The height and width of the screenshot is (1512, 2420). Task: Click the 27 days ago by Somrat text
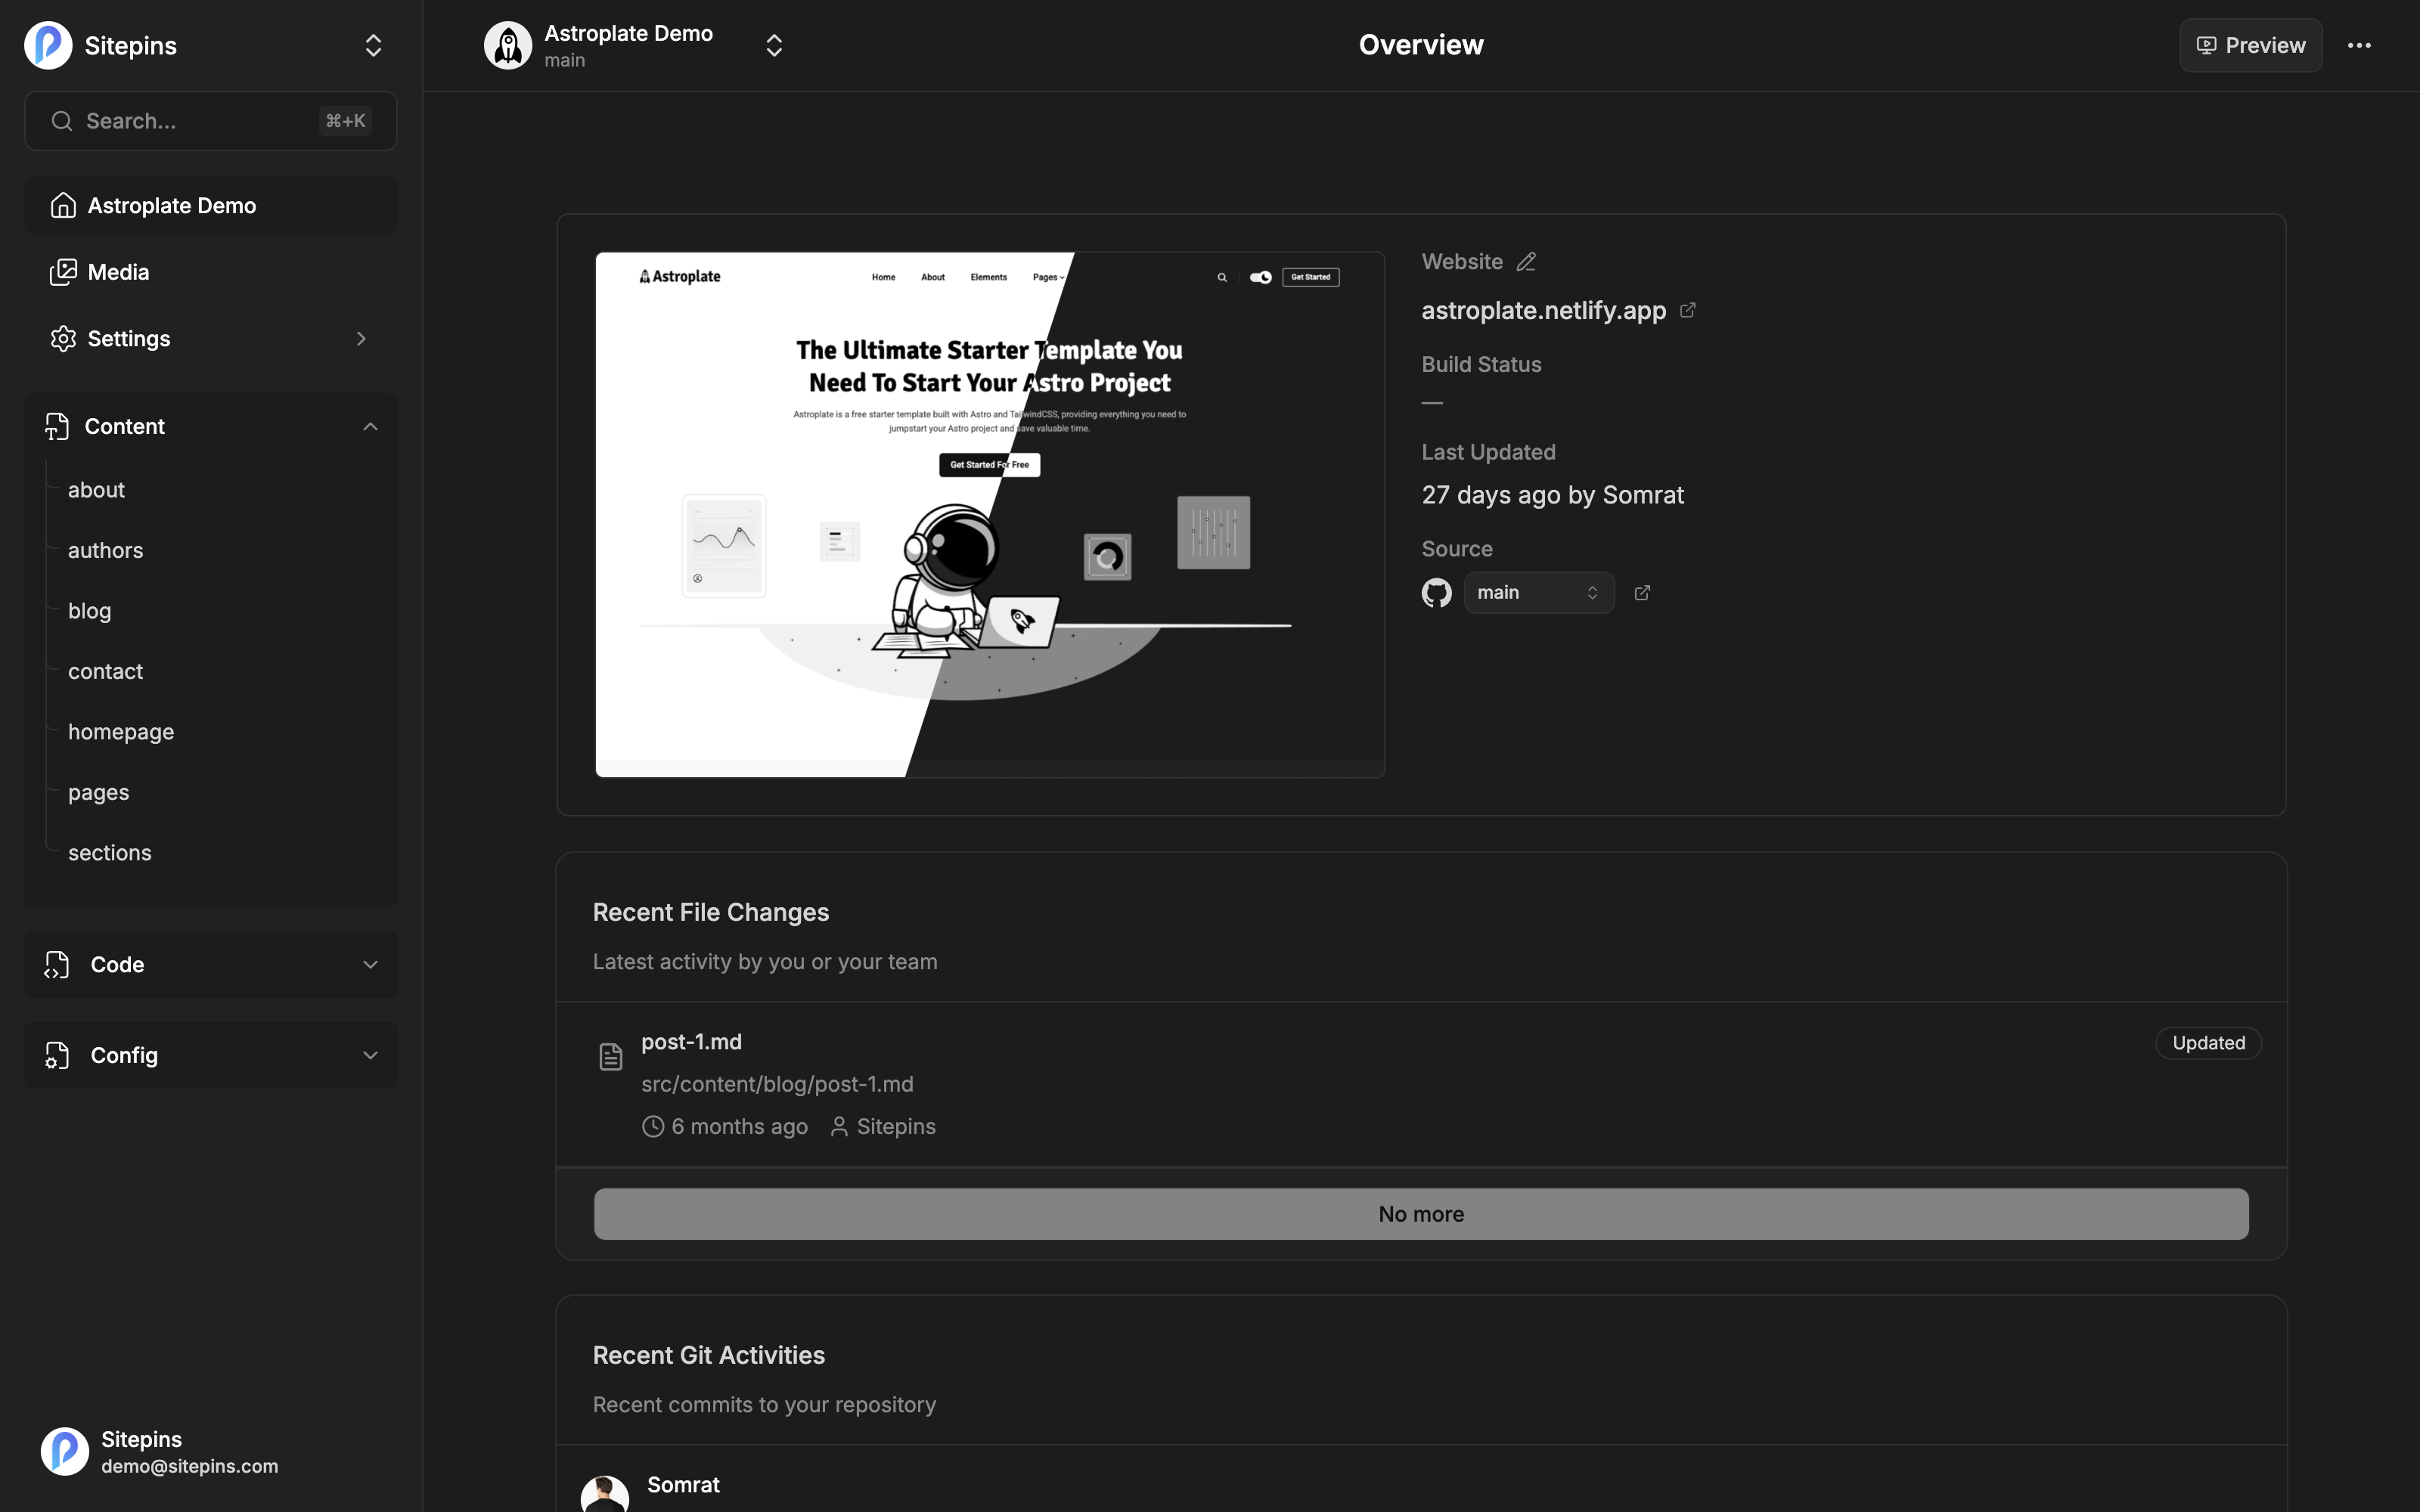1553,496
